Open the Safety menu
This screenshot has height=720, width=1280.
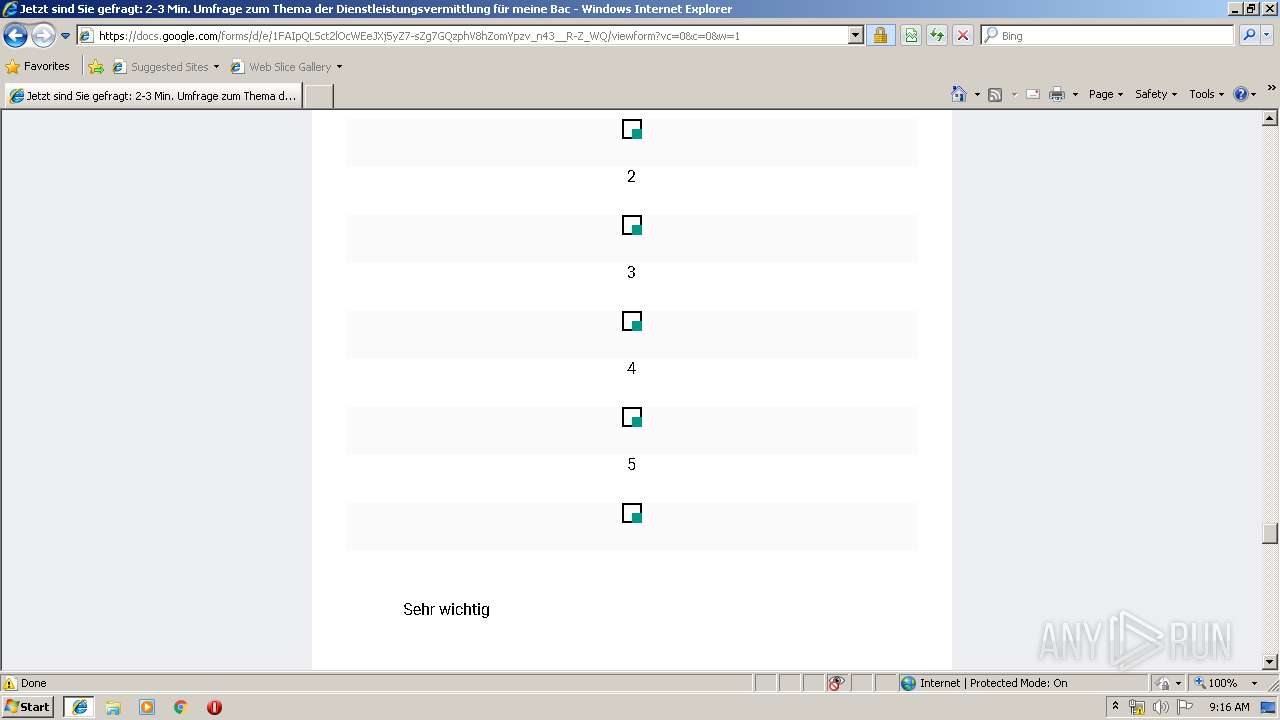coord(1156,94)
